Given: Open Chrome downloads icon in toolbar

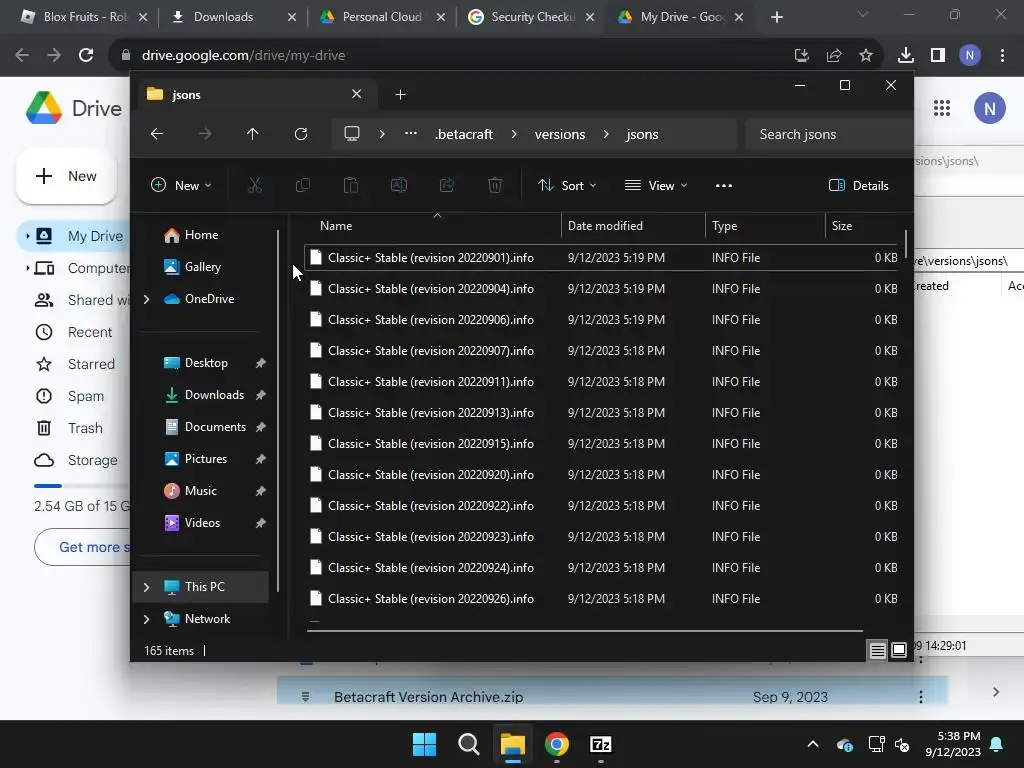Looking at the screenshot, I should pos(905,56).
